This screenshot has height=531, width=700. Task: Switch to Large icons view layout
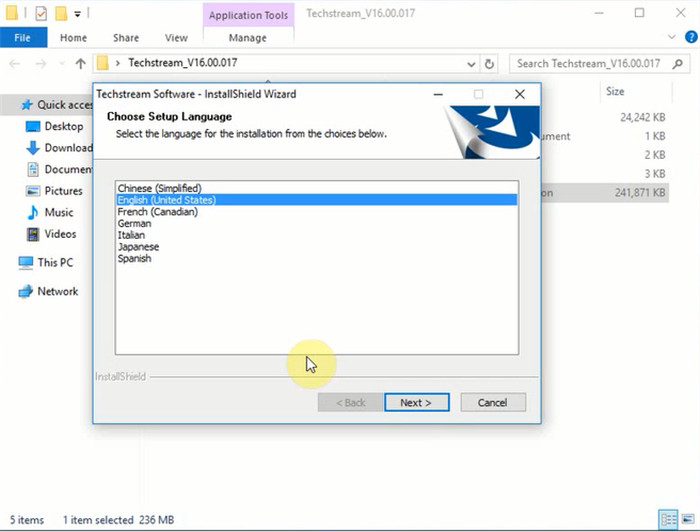tap(688, 519)
